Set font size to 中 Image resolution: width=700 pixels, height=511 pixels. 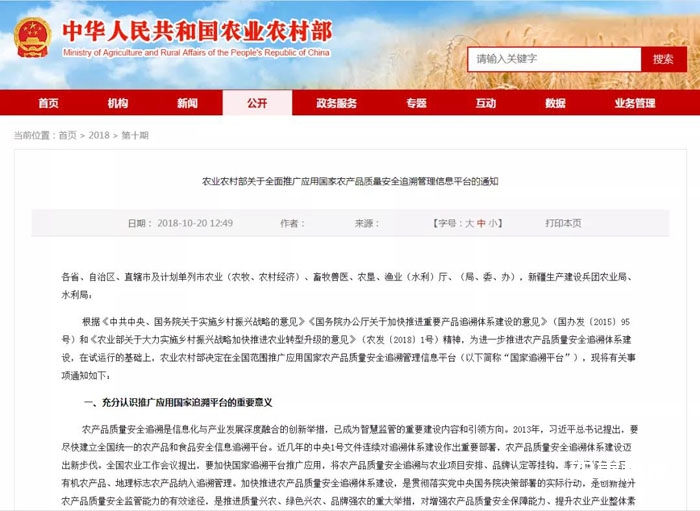coord(481,223)
